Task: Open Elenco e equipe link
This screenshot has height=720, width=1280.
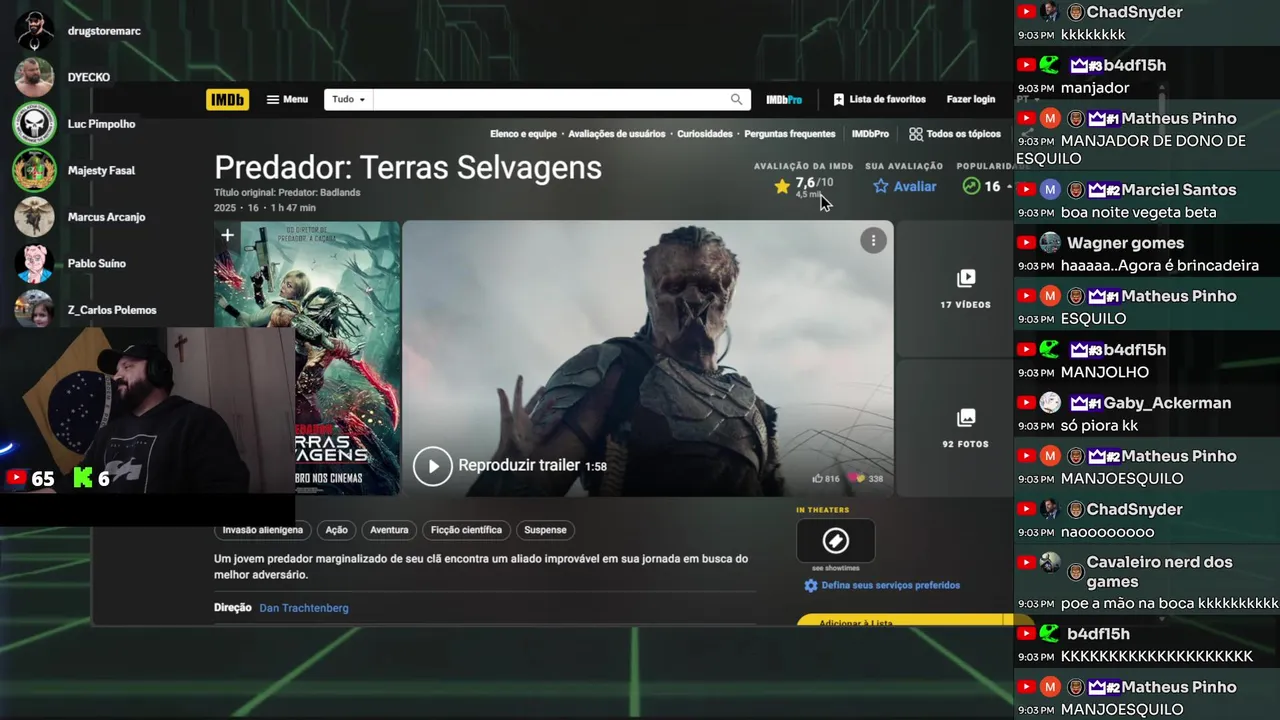Action: tap(523, 134)
